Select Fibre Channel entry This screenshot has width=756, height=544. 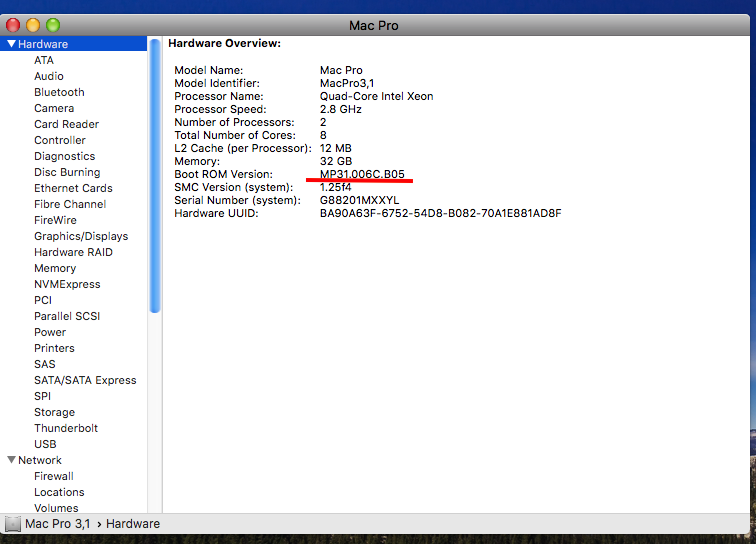tap(70, 204)
